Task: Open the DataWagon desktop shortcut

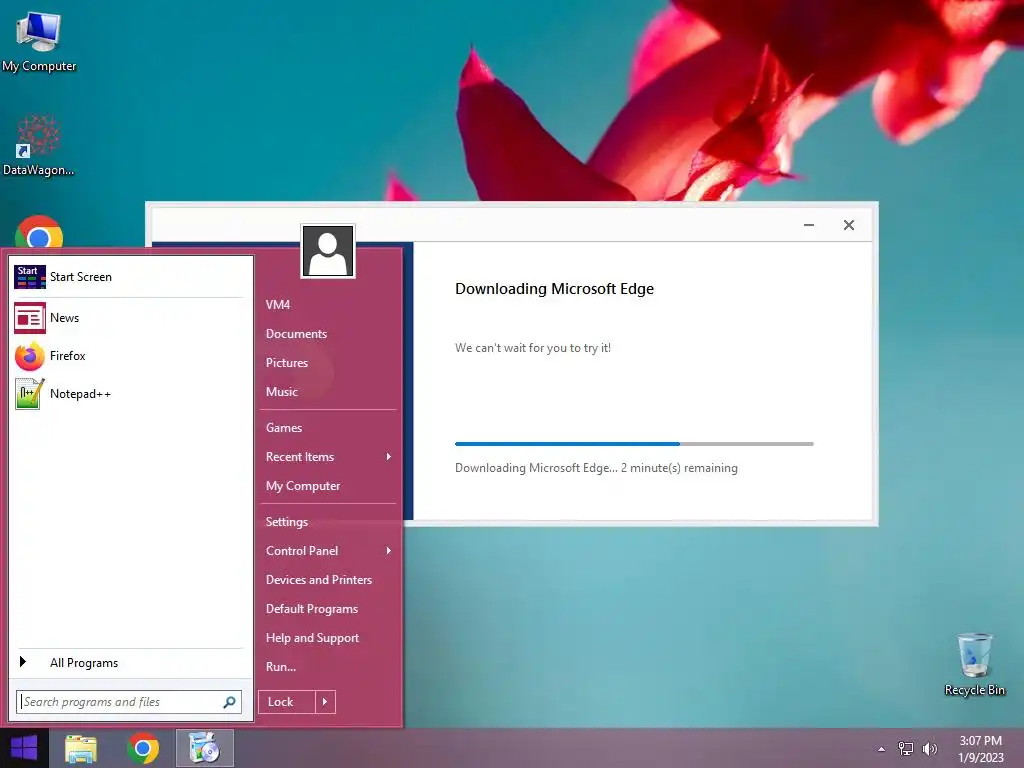Action: [39, 145]
